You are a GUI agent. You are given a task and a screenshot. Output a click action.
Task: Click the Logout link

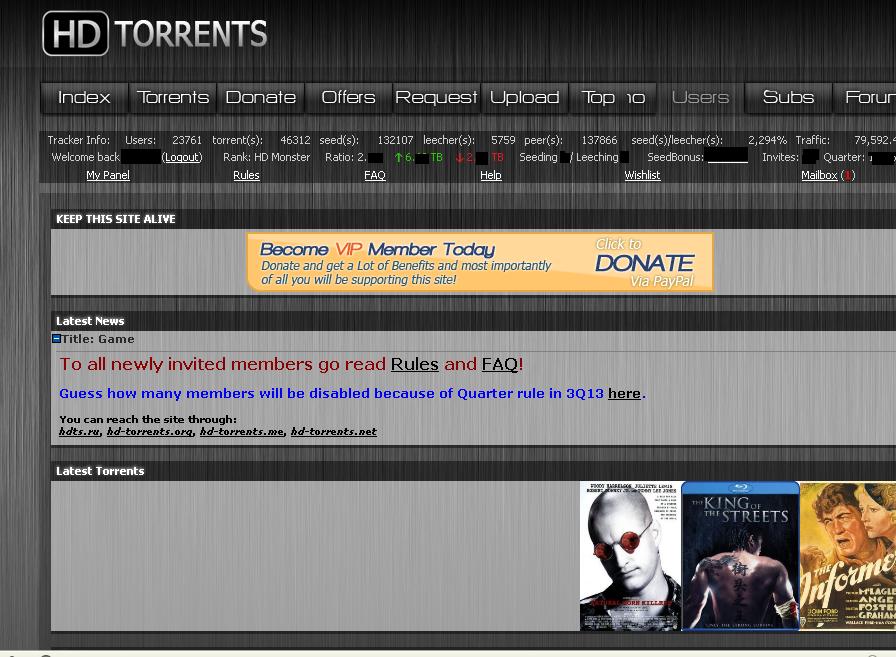[x=182, y=157]
